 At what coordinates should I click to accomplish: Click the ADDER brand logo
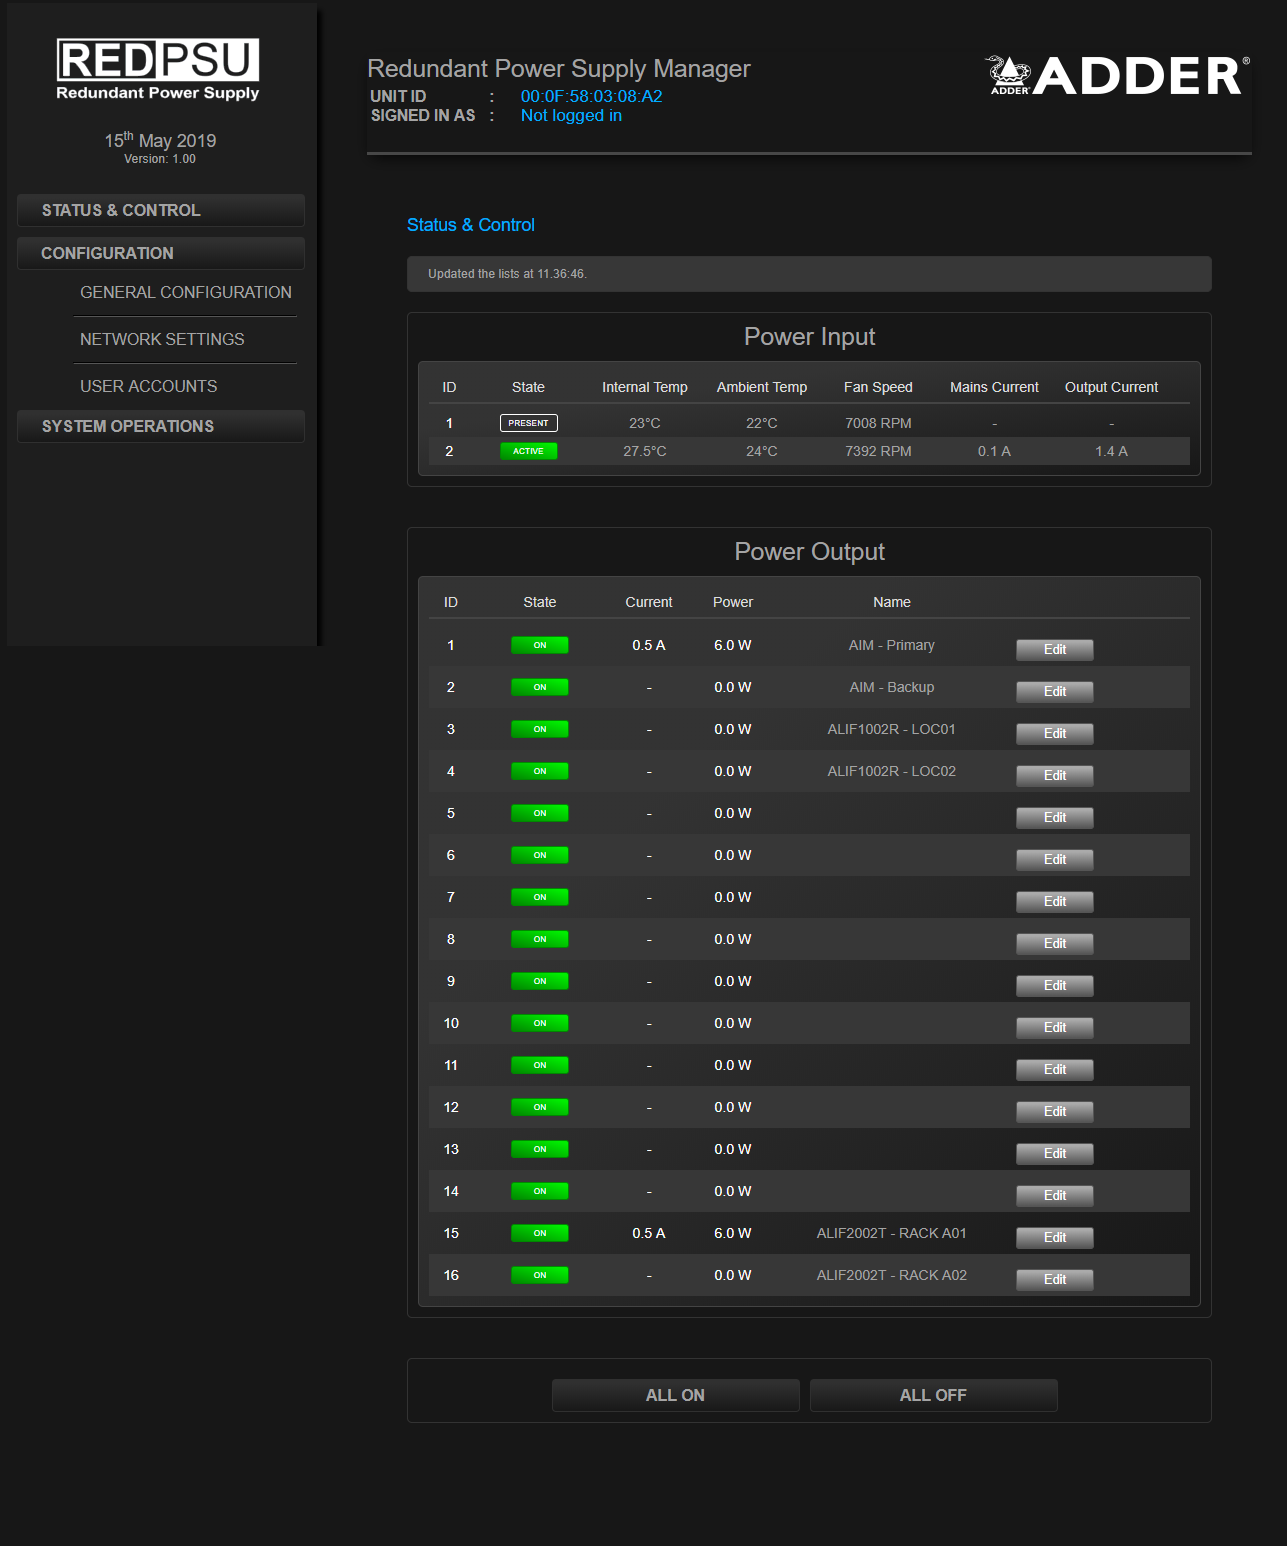tap(1117, 76)
